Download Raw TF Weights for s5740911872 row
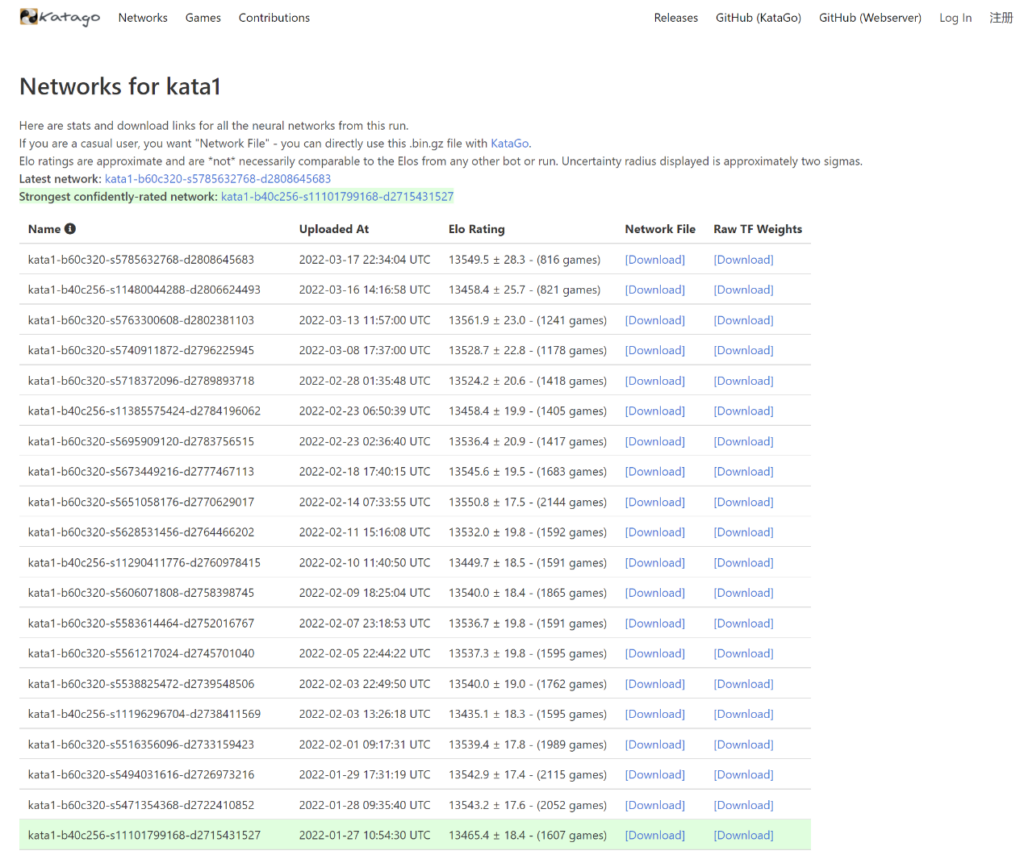Screen dimensions: 1024x855 coord(743,350)
